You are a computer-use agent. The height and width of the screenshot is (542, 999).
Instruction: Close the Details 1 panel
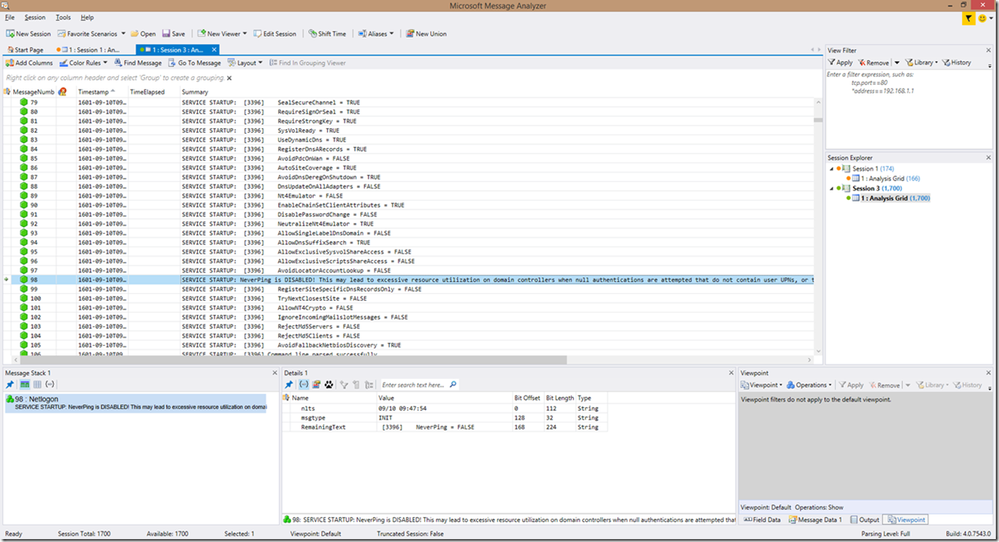click(731, 373)
